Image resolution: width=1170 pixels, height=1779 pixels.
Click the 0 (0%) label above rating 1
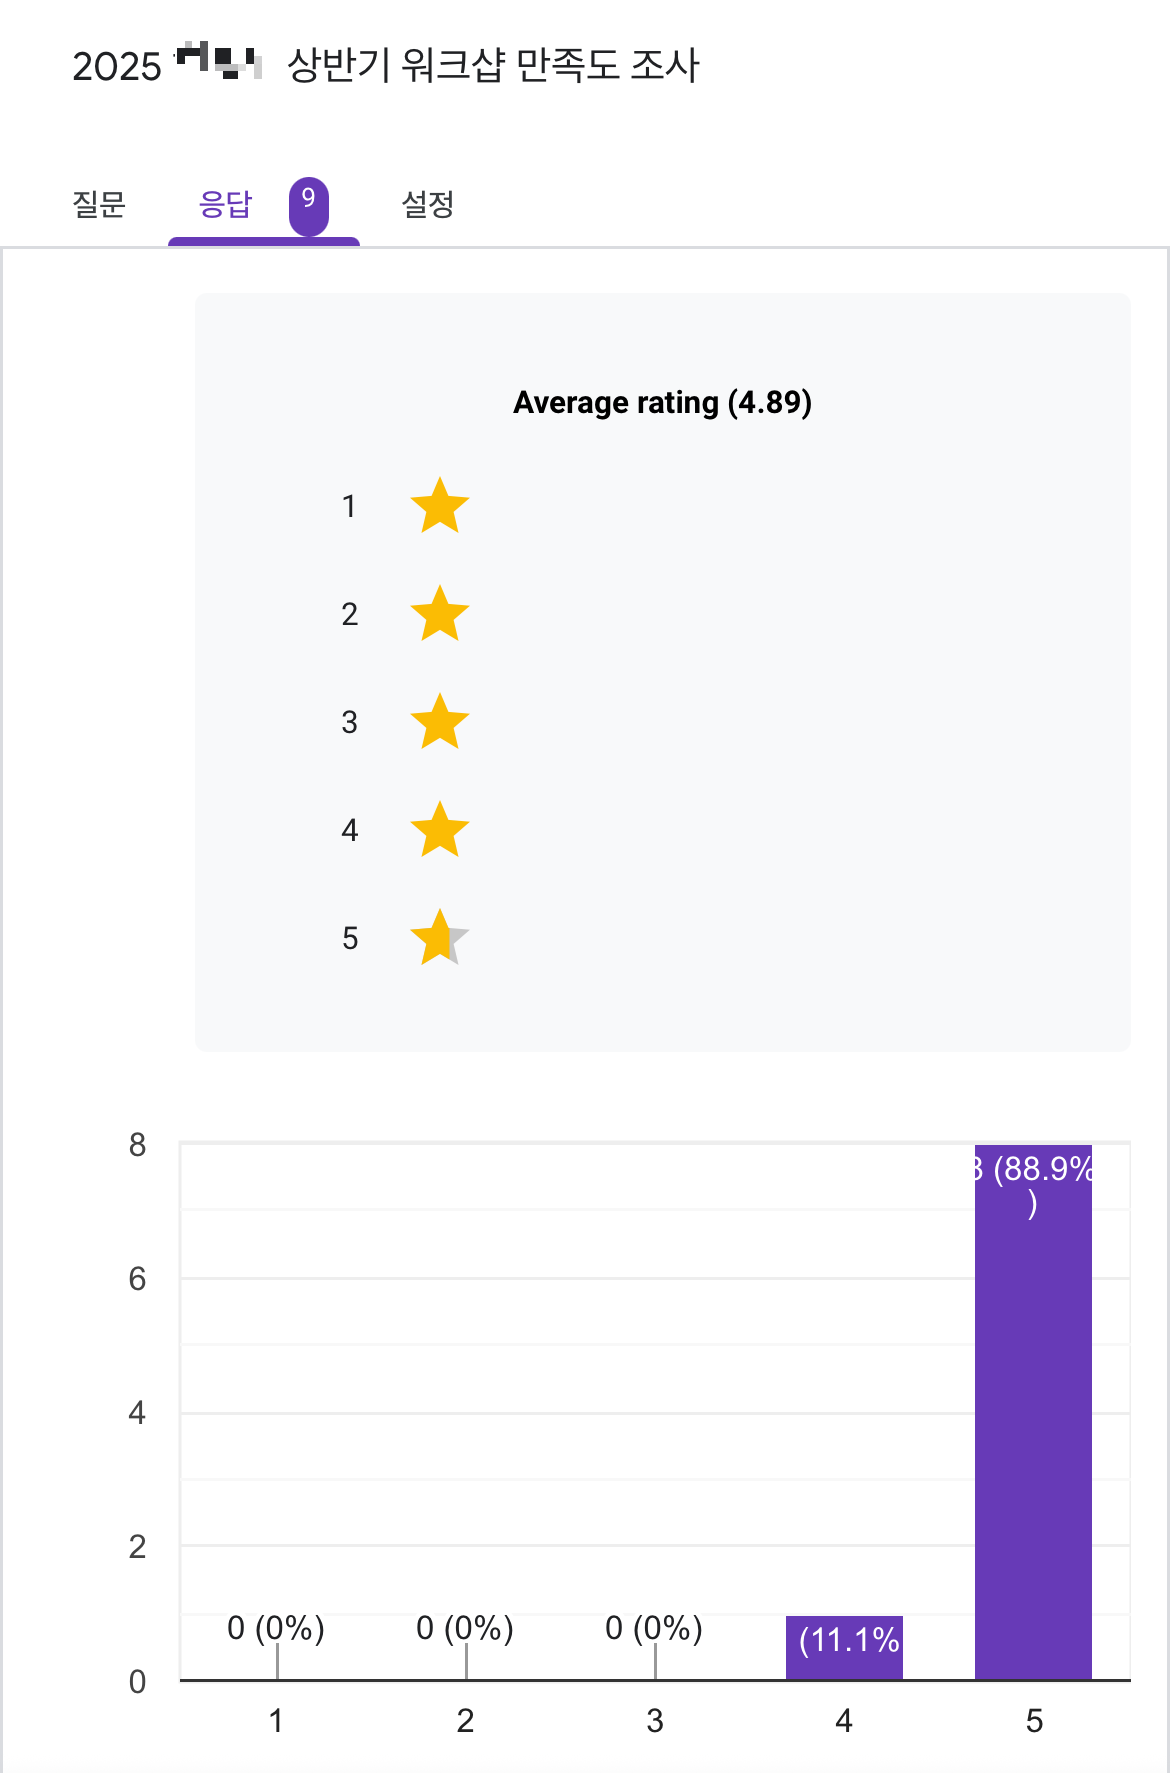tap(276, 1628)
